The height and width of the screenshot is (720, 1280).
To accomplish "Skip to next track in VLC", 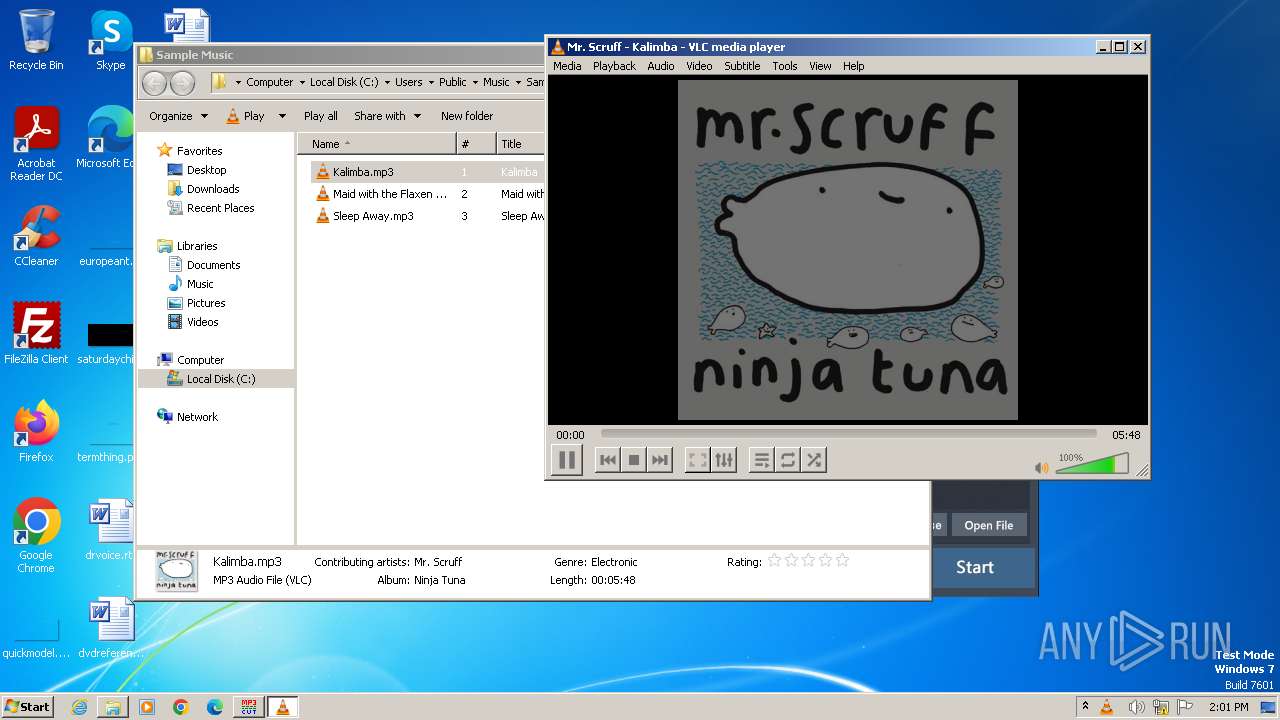I will tap(660, 460).
